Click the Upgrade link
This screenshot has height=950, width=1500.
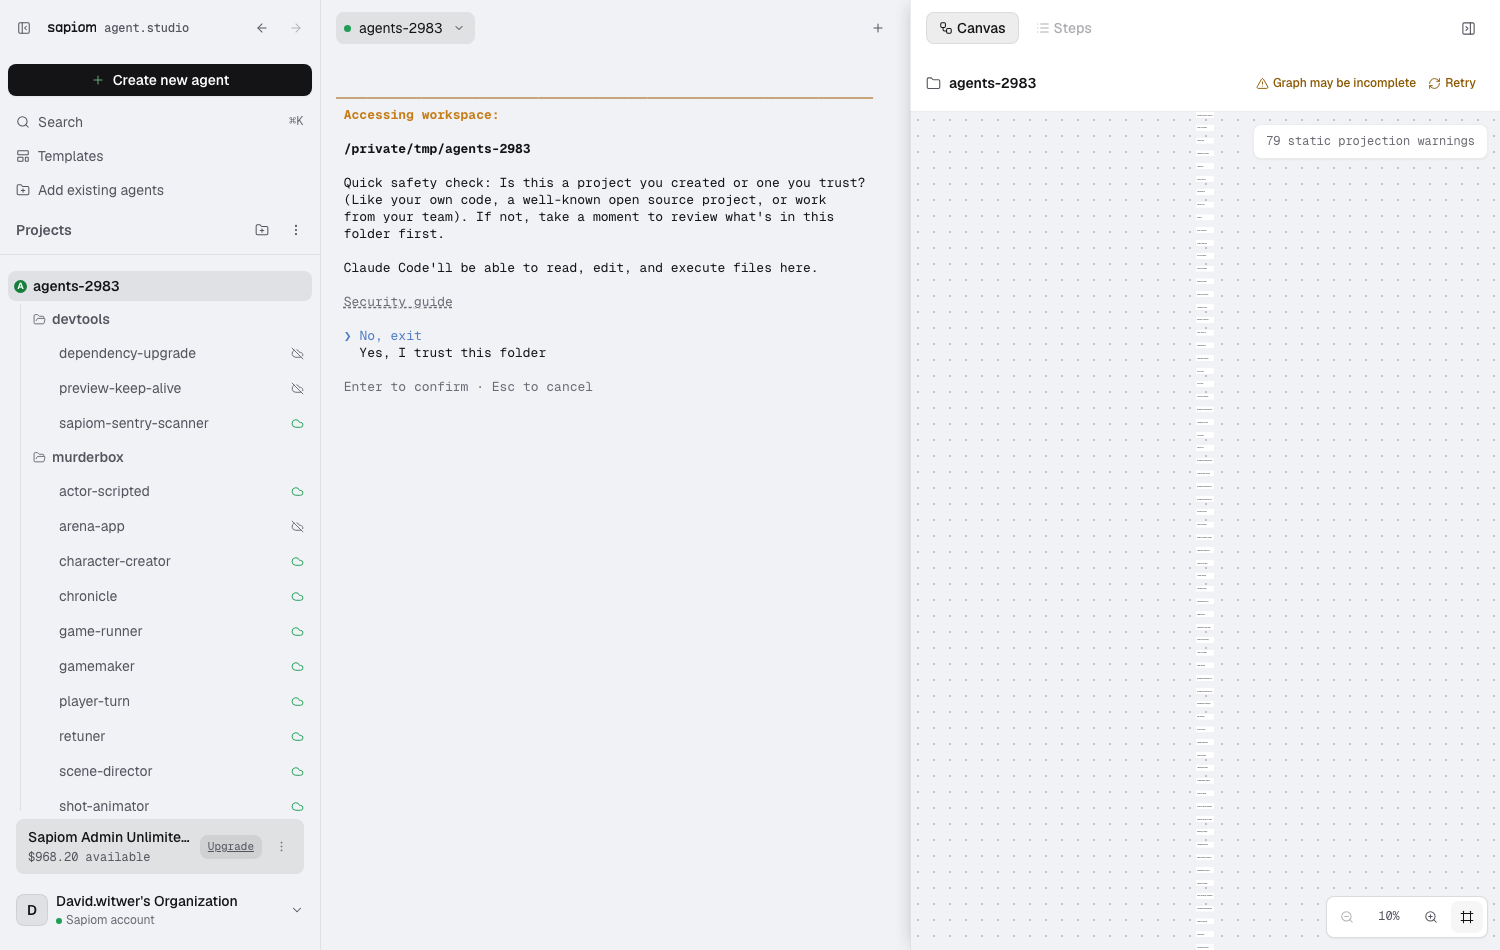(x=231, y=847)
